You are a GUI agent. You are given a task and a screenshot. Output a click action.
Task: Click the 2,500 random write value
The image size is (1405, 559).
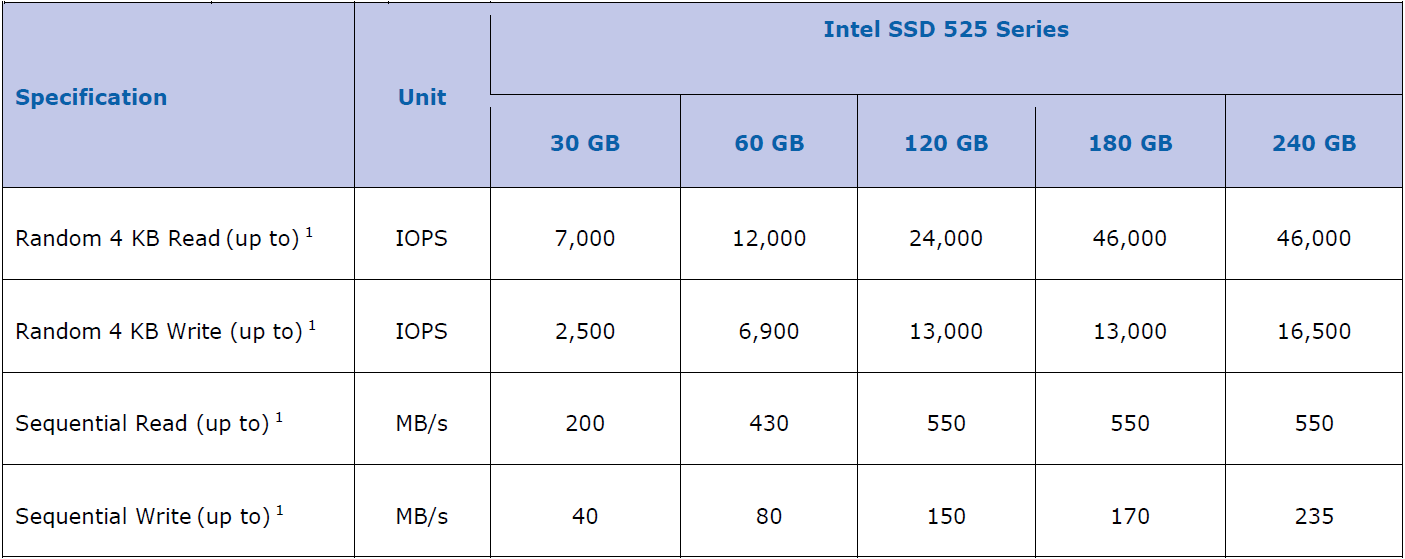tap(585, 331)
